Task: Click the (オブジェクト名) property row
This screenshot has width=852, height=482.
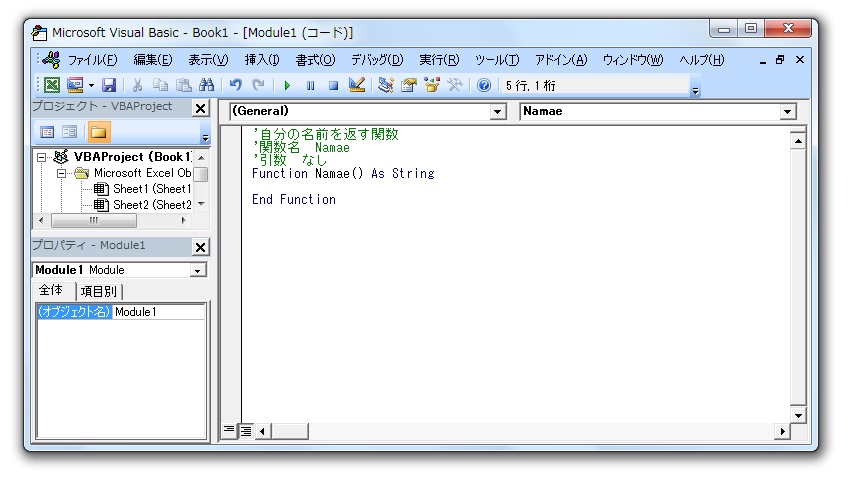Action: point(74,312)
